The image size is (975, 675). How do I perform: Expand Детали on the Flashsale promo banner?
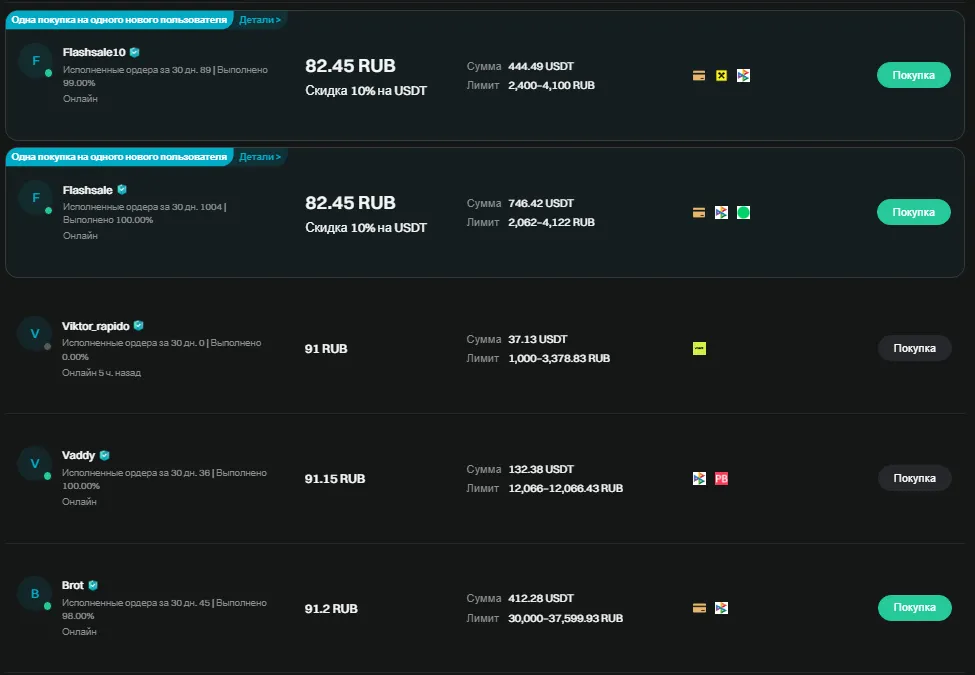click(260, 156)
